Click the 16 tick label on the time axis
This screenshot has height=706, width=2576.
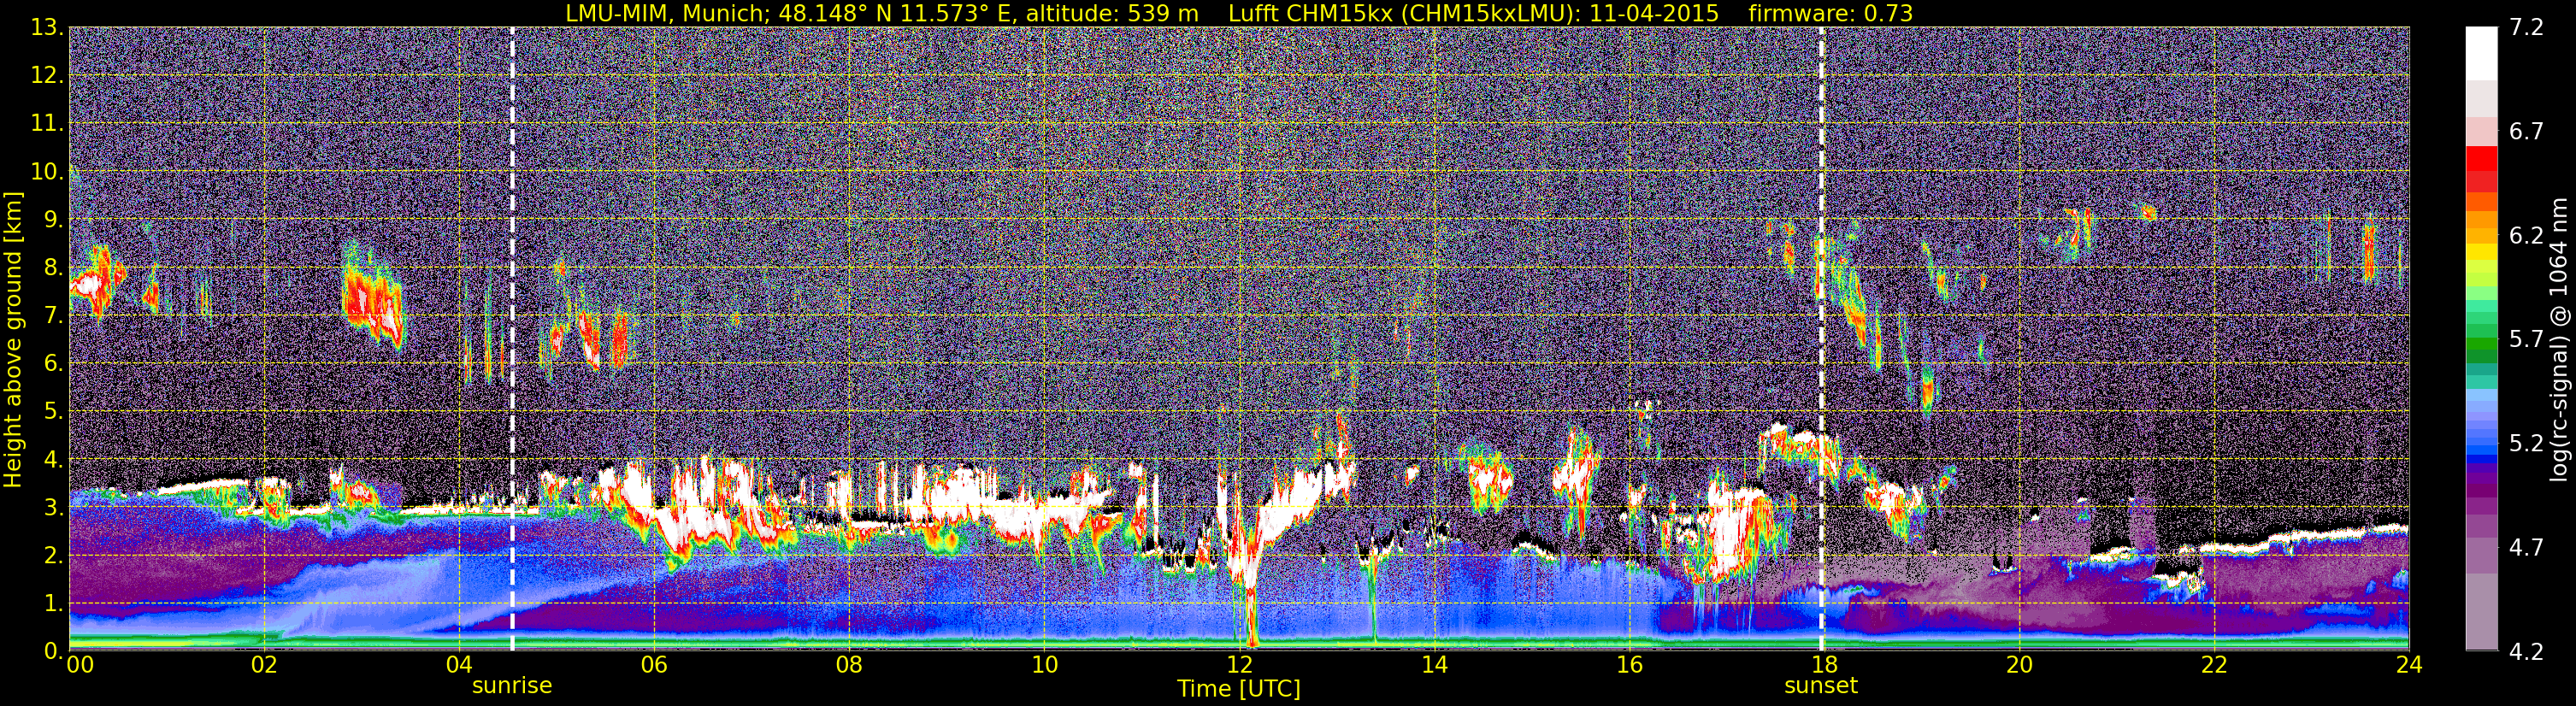coord(1629,665)
